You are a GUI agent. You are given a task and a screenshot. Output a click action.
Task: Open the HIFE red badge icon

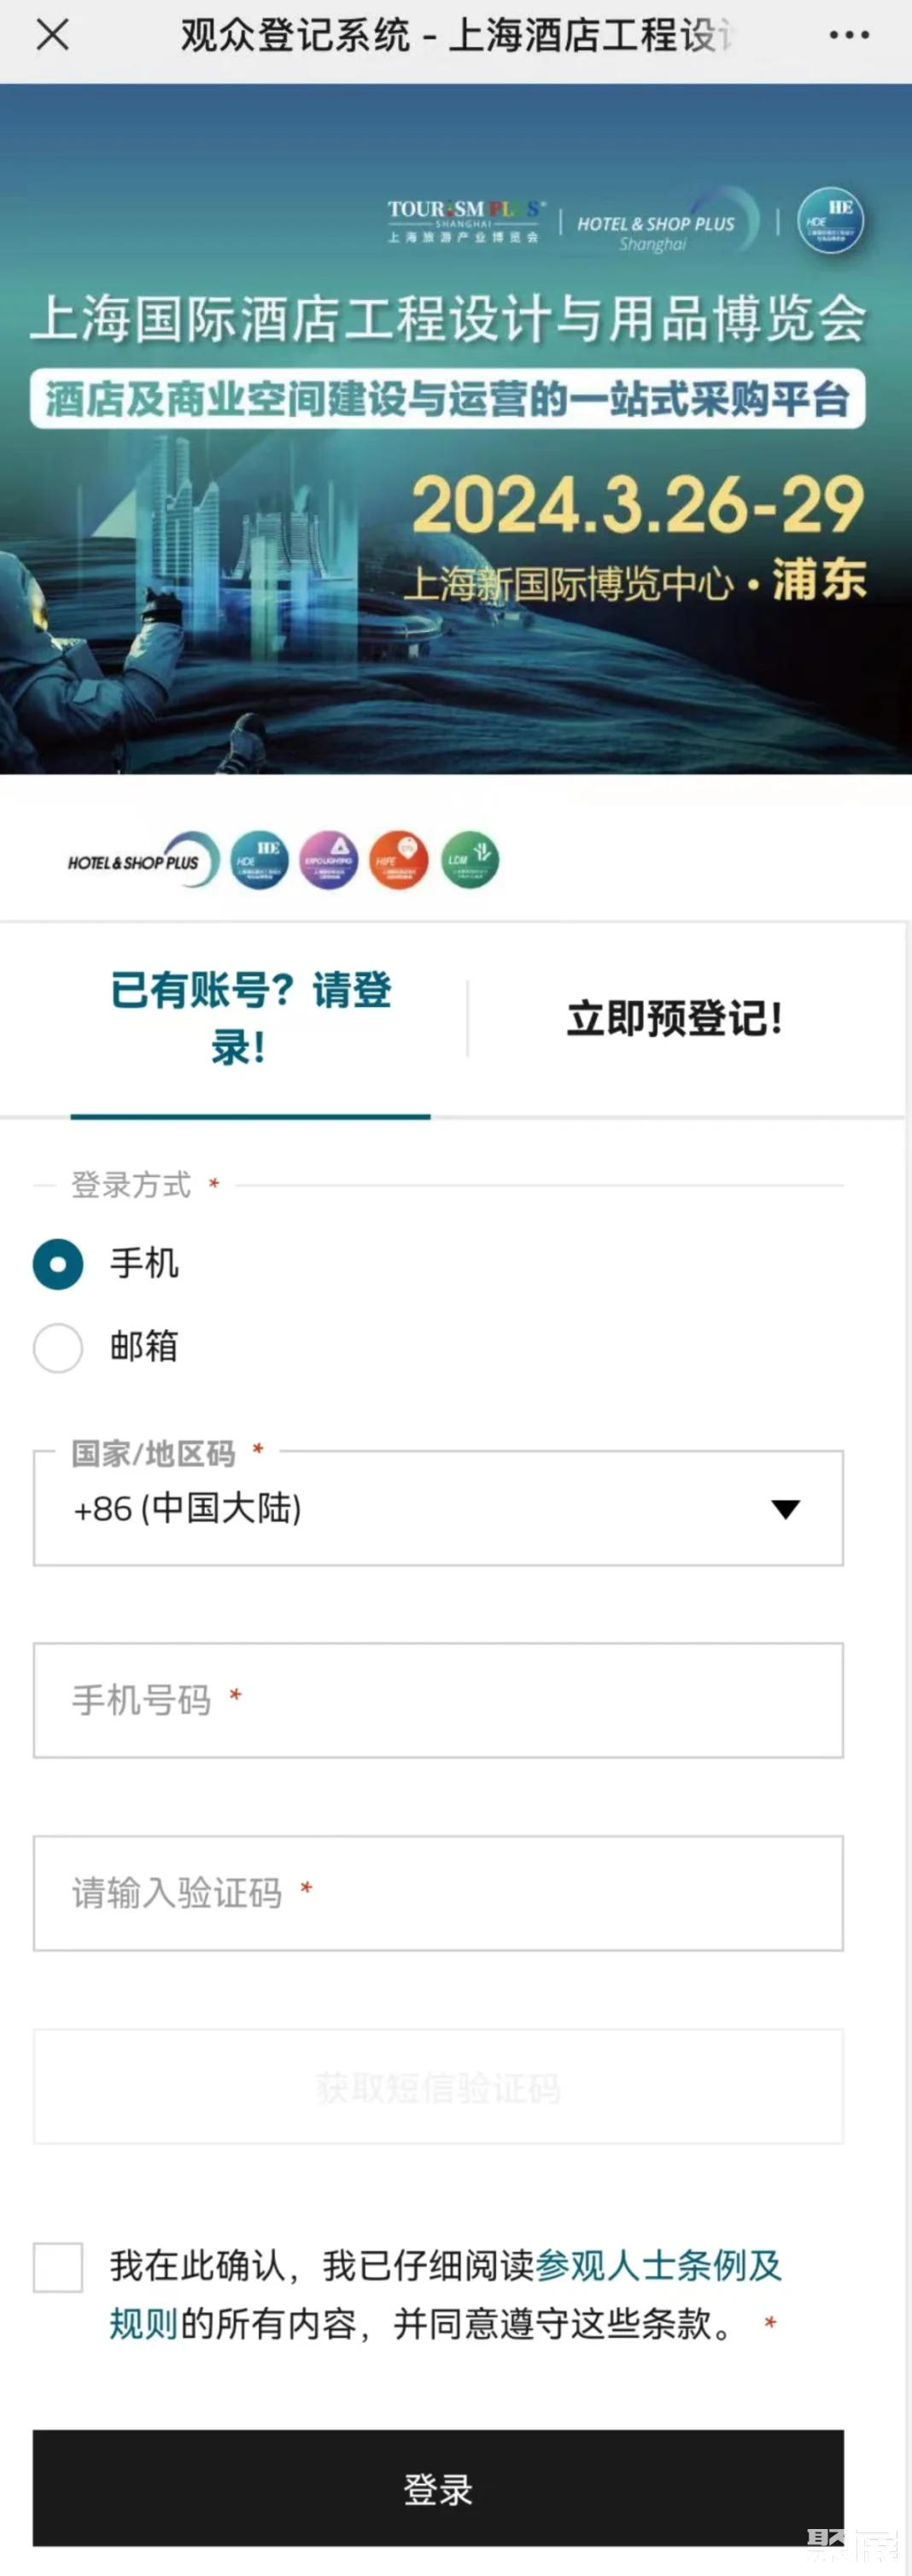point(398,860)
